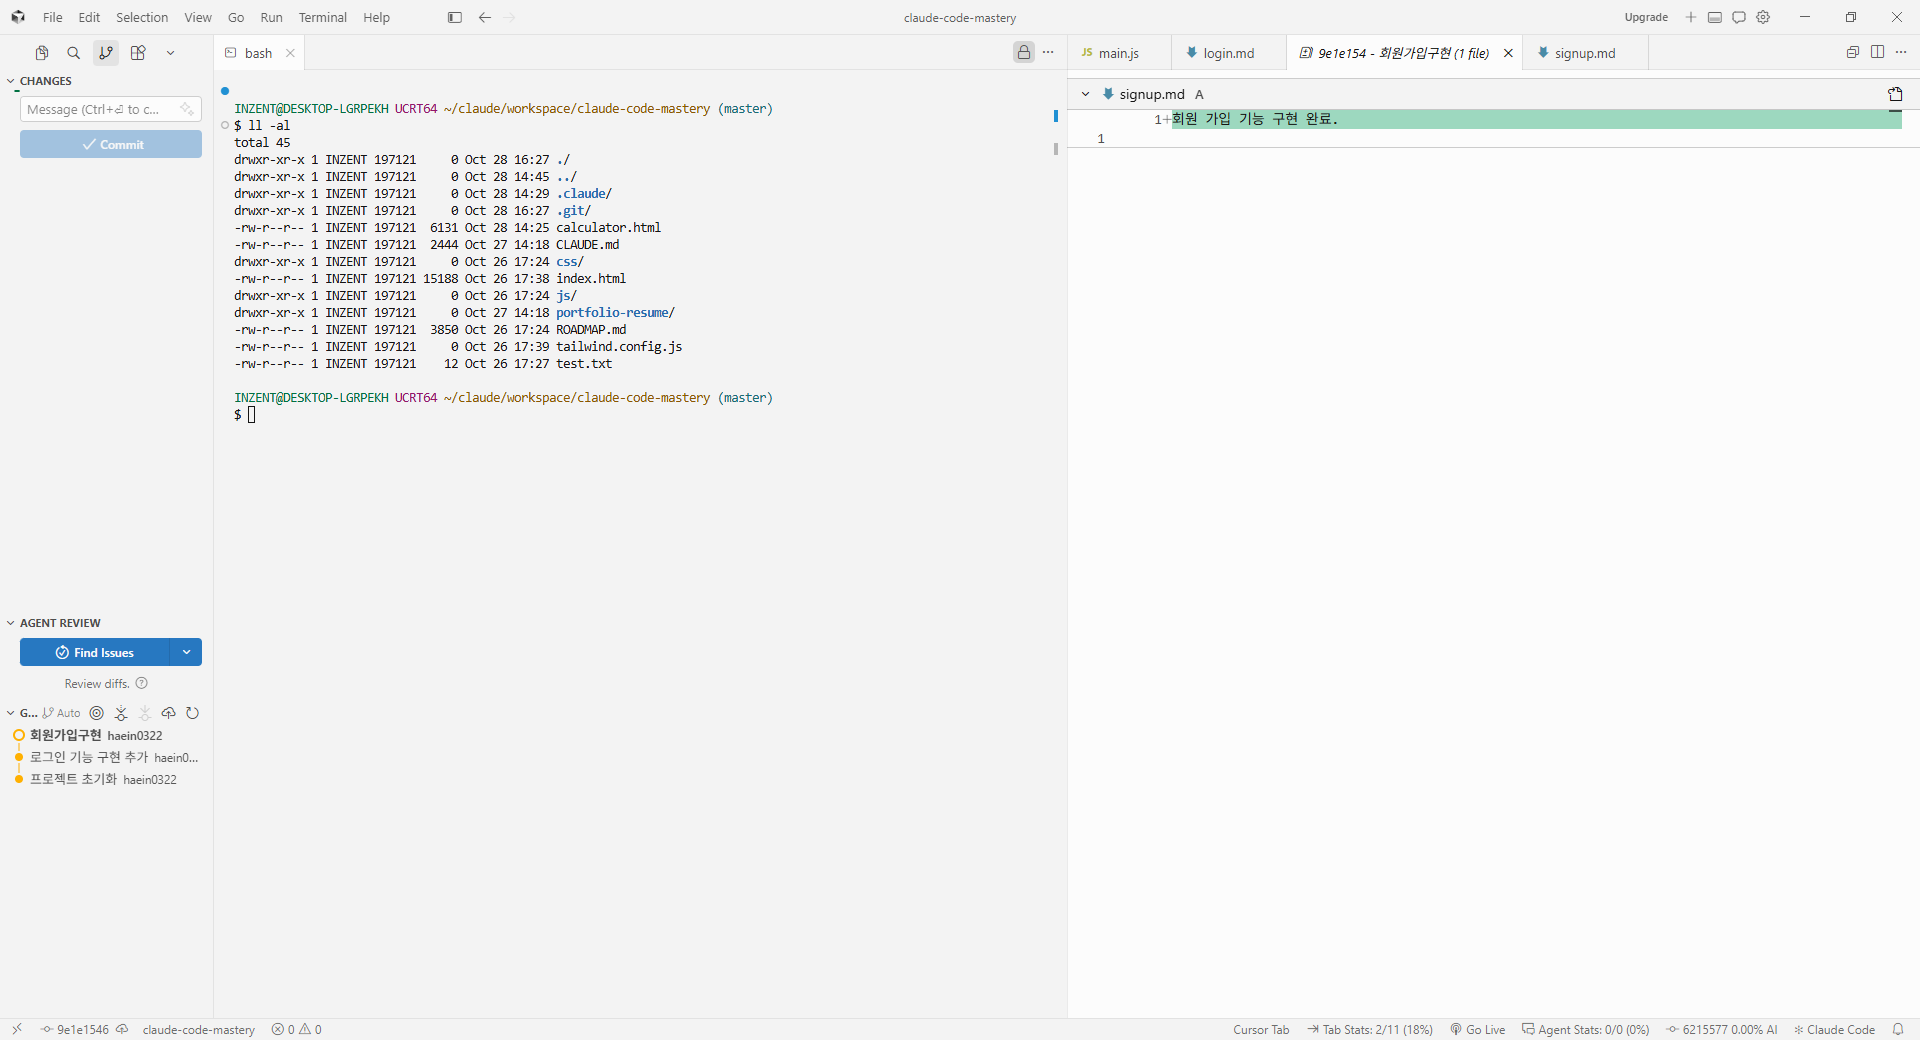This screenshot has width=1920, height=1040.
Task: Open the main.js tab
Action: [x=1118, y=53]
